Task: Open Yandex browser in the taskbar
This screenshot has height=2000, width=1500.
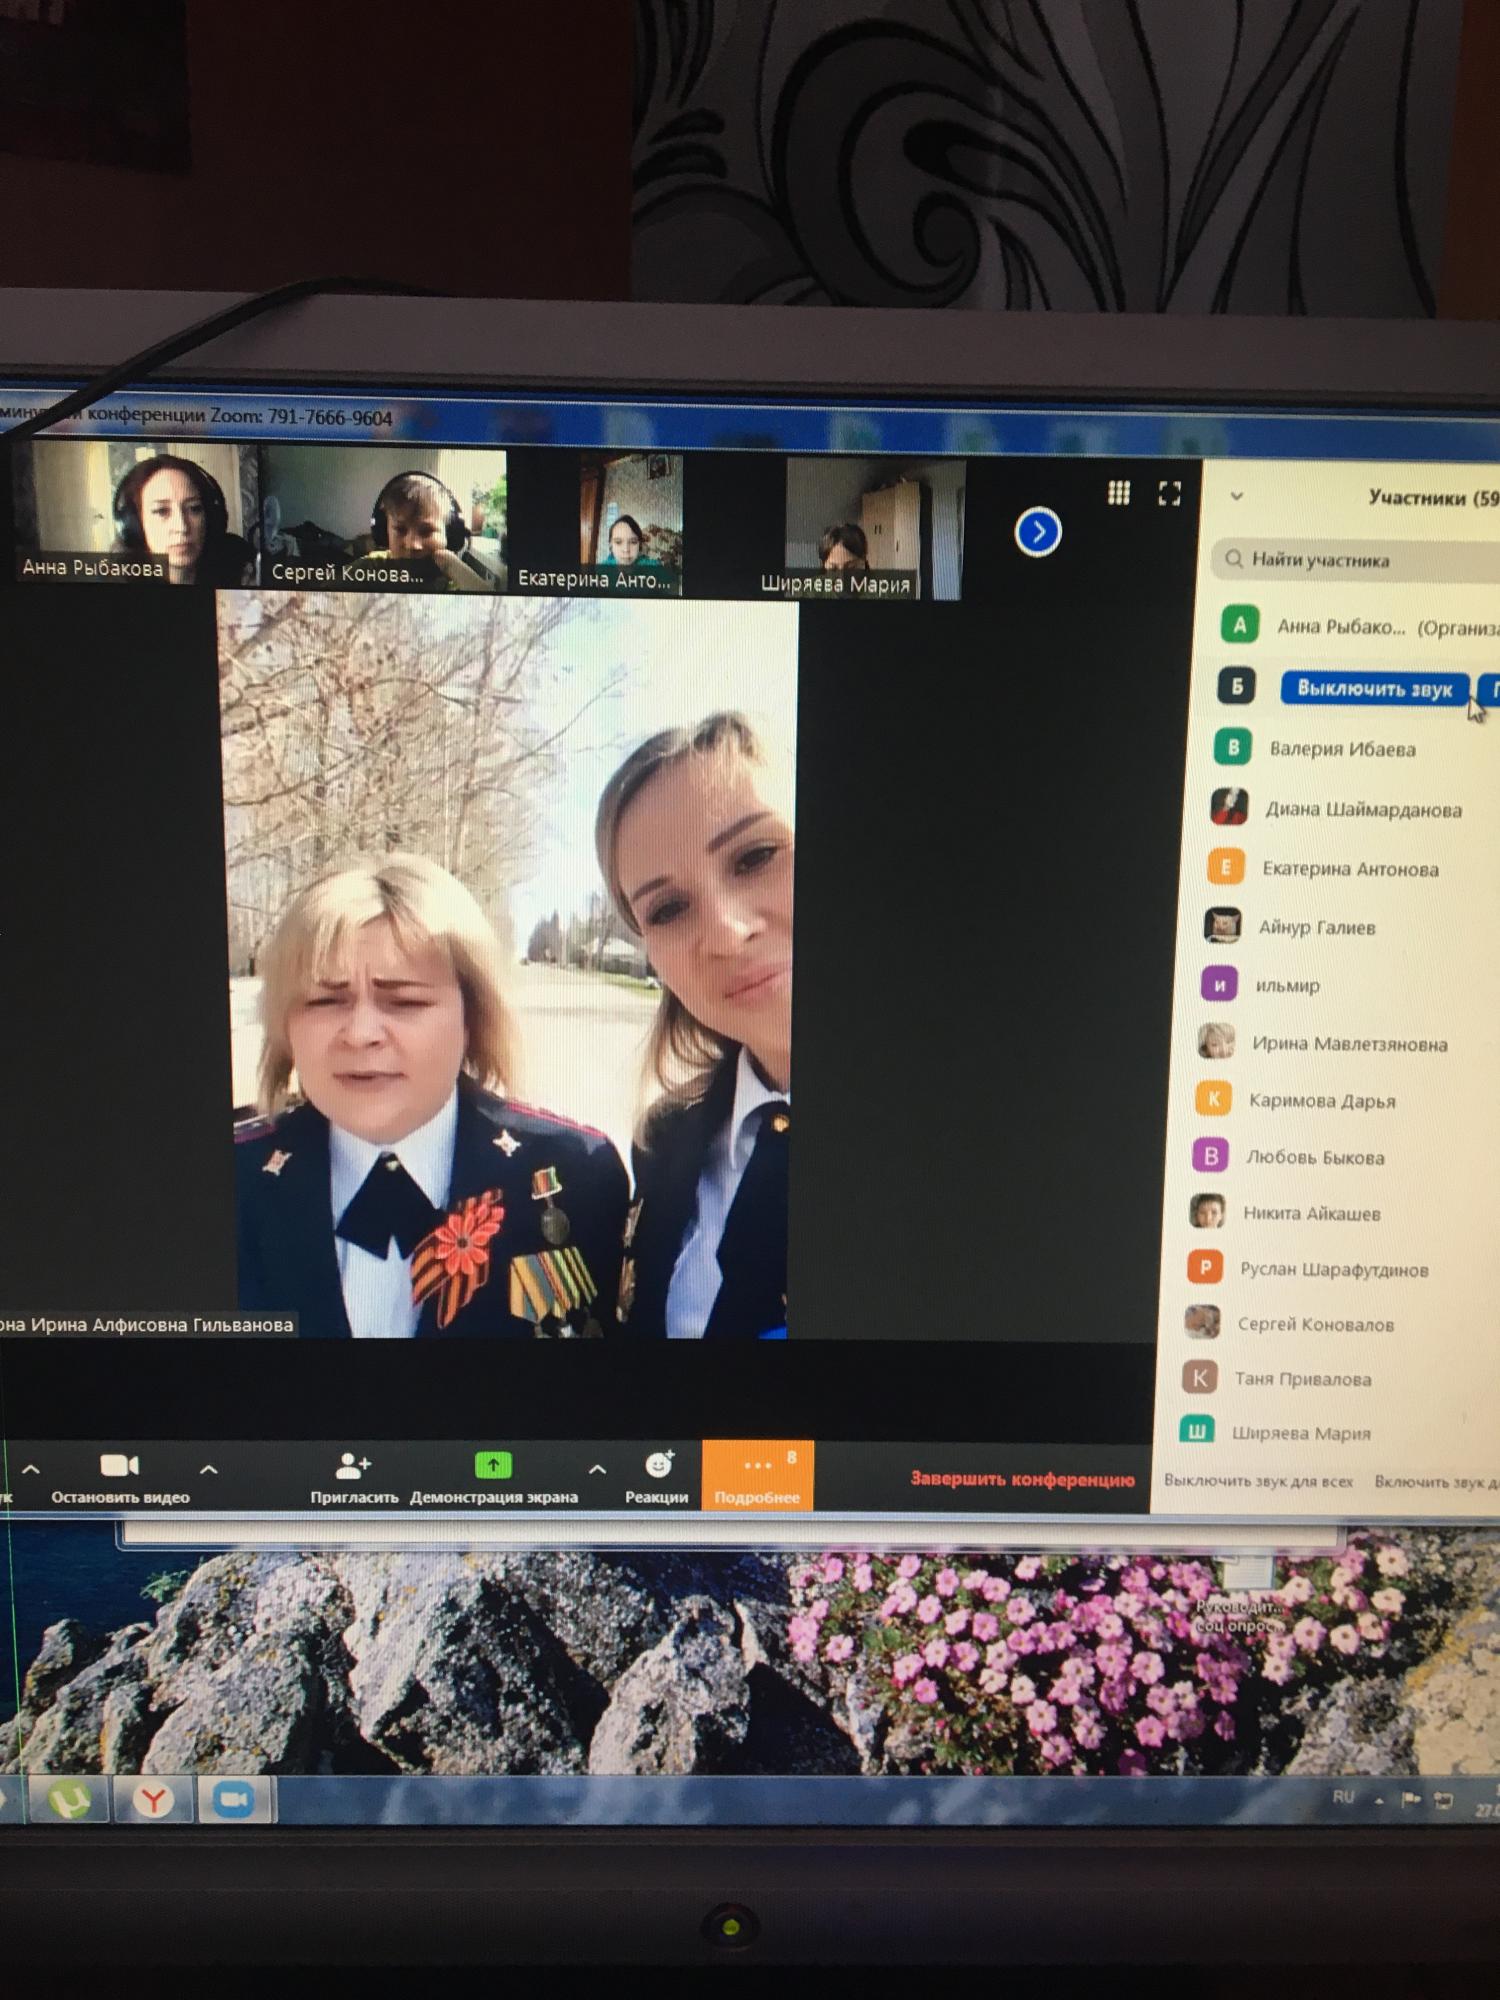Action: pos(153,1801)
